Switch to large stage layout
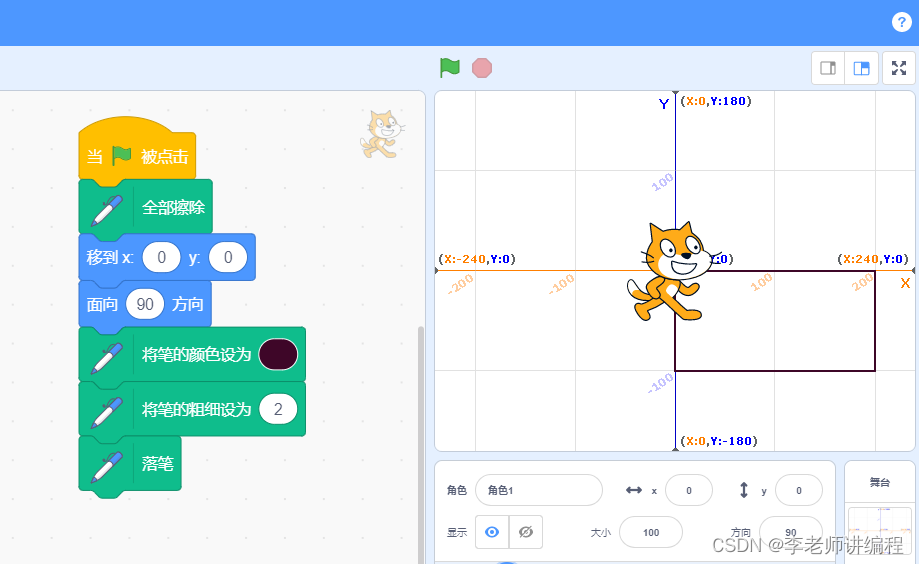Screen dimensions: 919x564 pos(862,68)
